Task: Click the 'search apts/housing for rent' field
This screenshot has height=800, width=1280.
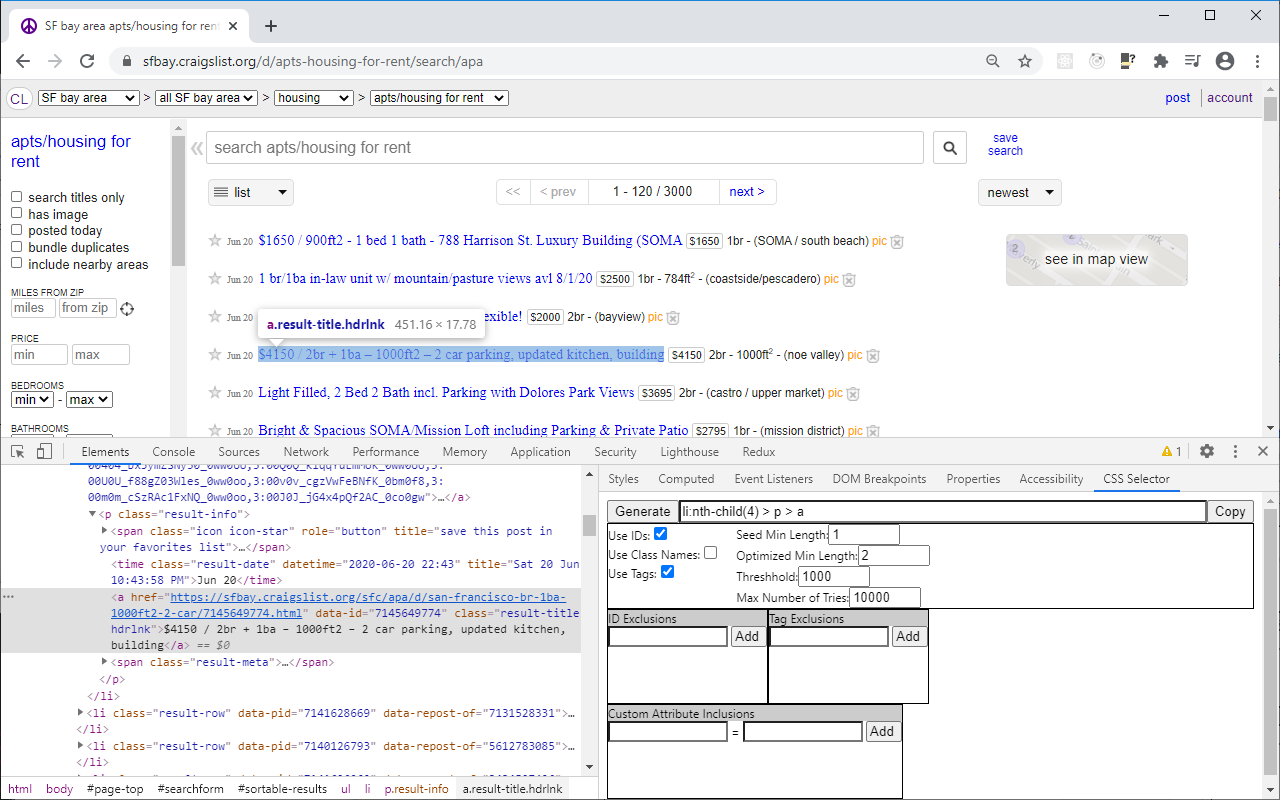Action: click(x=565, y=148)
